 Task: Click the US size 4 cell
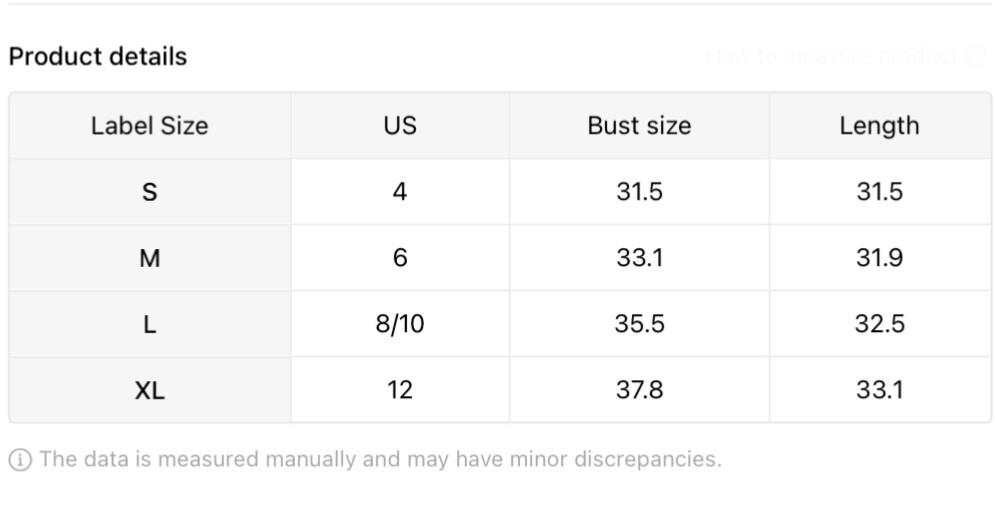[x=400, y=192]
